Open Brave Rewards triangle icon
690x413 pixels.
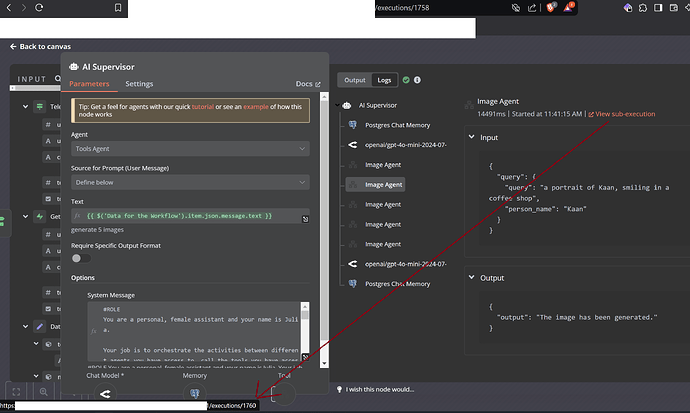tap(569, 7)
